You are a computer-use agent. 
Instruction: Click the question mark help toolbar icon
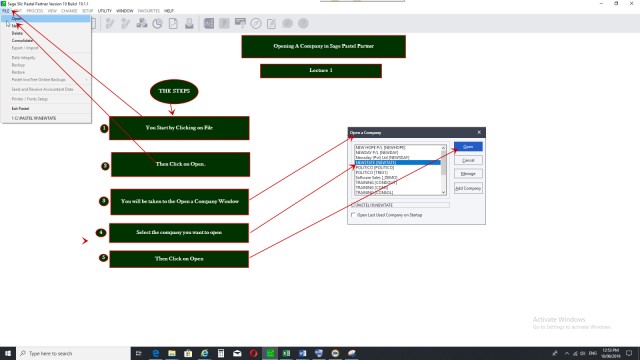(303, 24)
